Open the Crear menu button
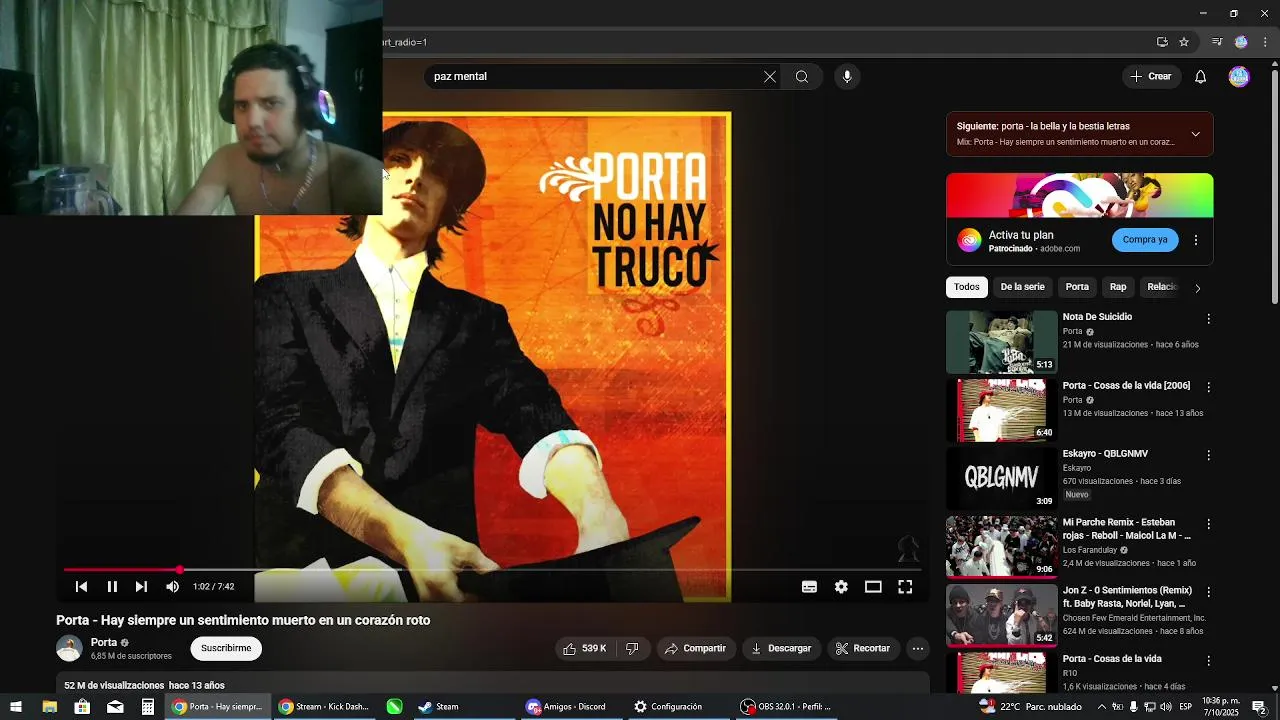 pyautogui.click(x=1151, y=77)
